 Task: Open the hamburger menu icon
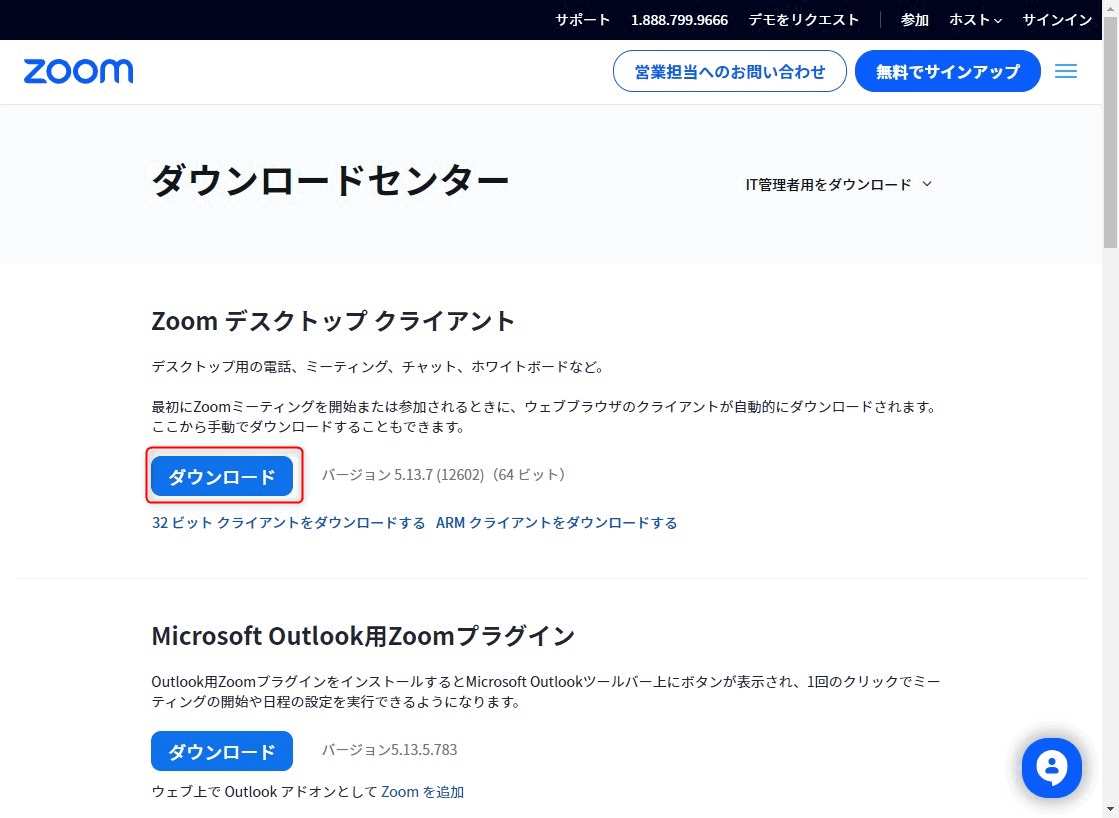pos(1065,71)
